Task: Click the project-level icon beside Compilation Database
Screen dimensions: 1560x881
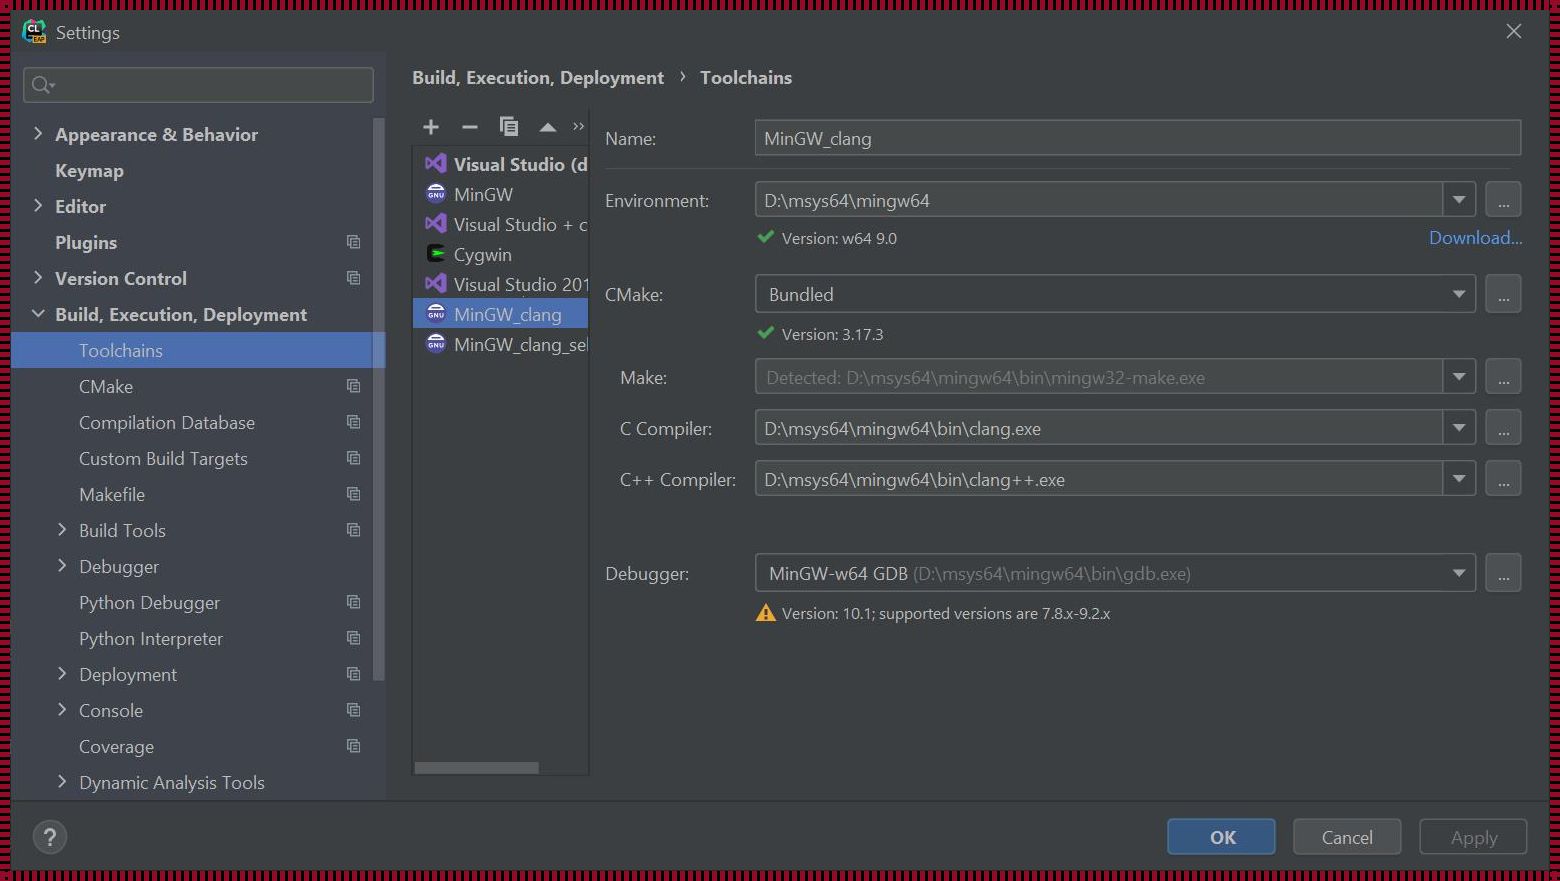Action: tap(353, 422)
